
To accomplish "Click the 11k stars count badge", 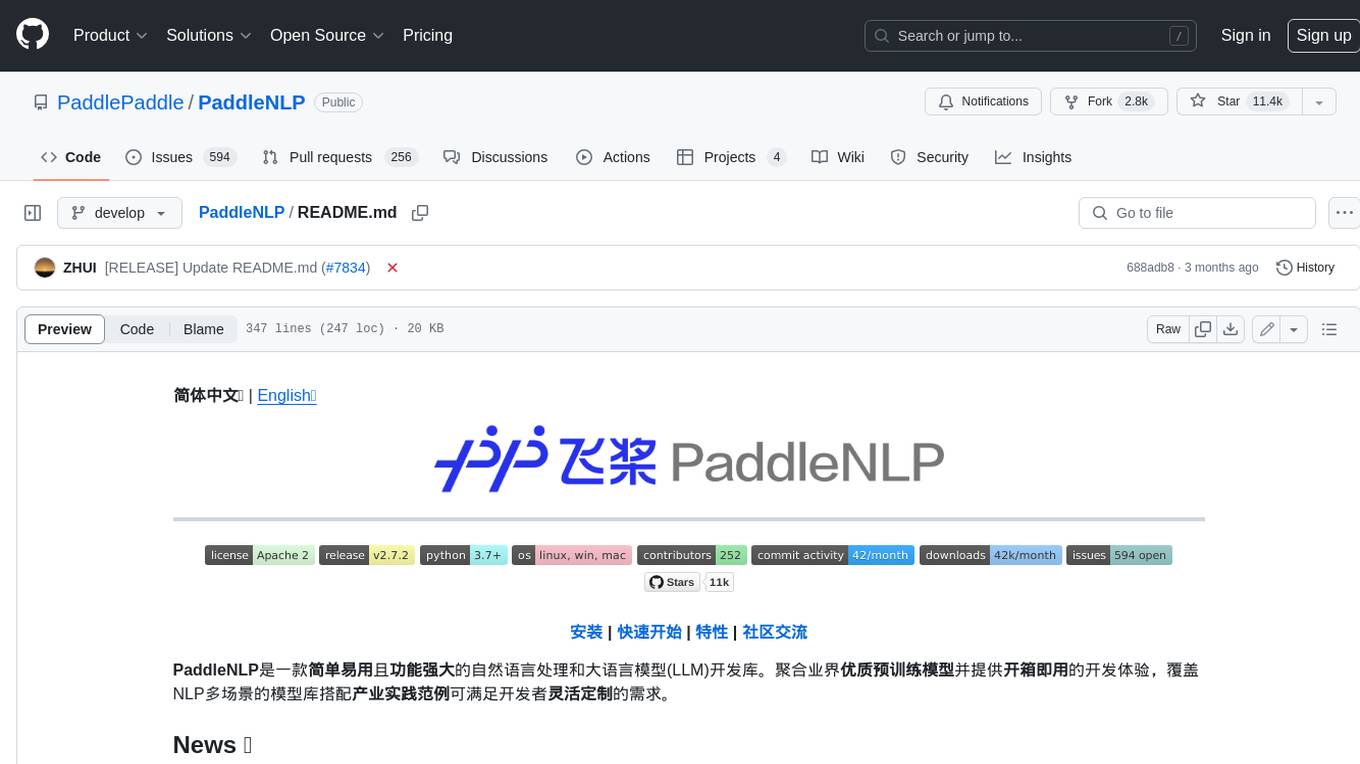I will click(x=720, y=582).
